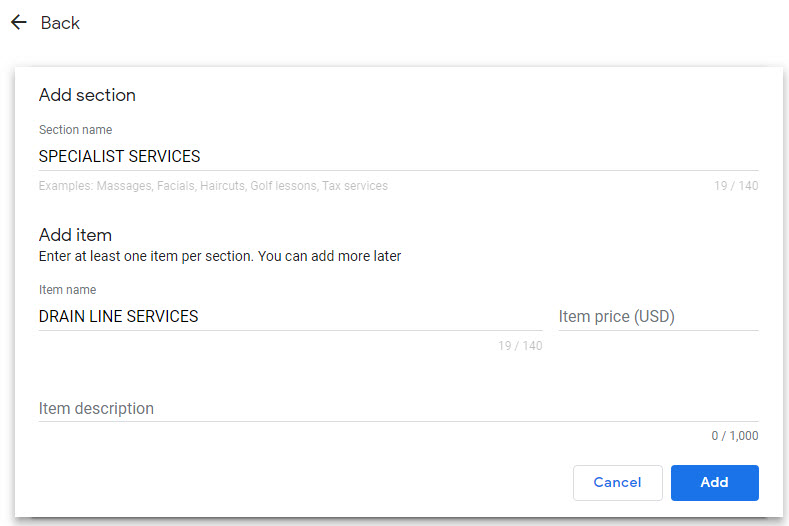
Task: Select the Item price (USD) field
Action: [658, 316]
